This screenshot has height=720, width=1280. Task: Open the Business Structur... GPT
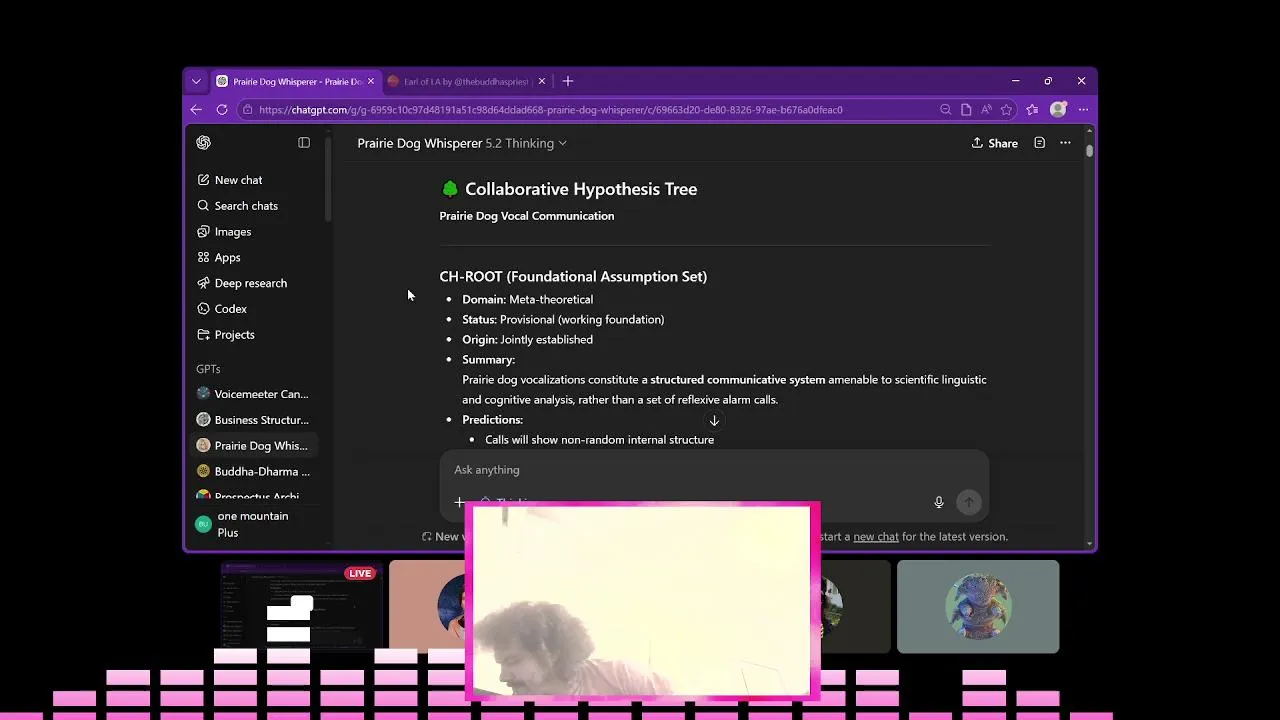(x=254, y=420)
